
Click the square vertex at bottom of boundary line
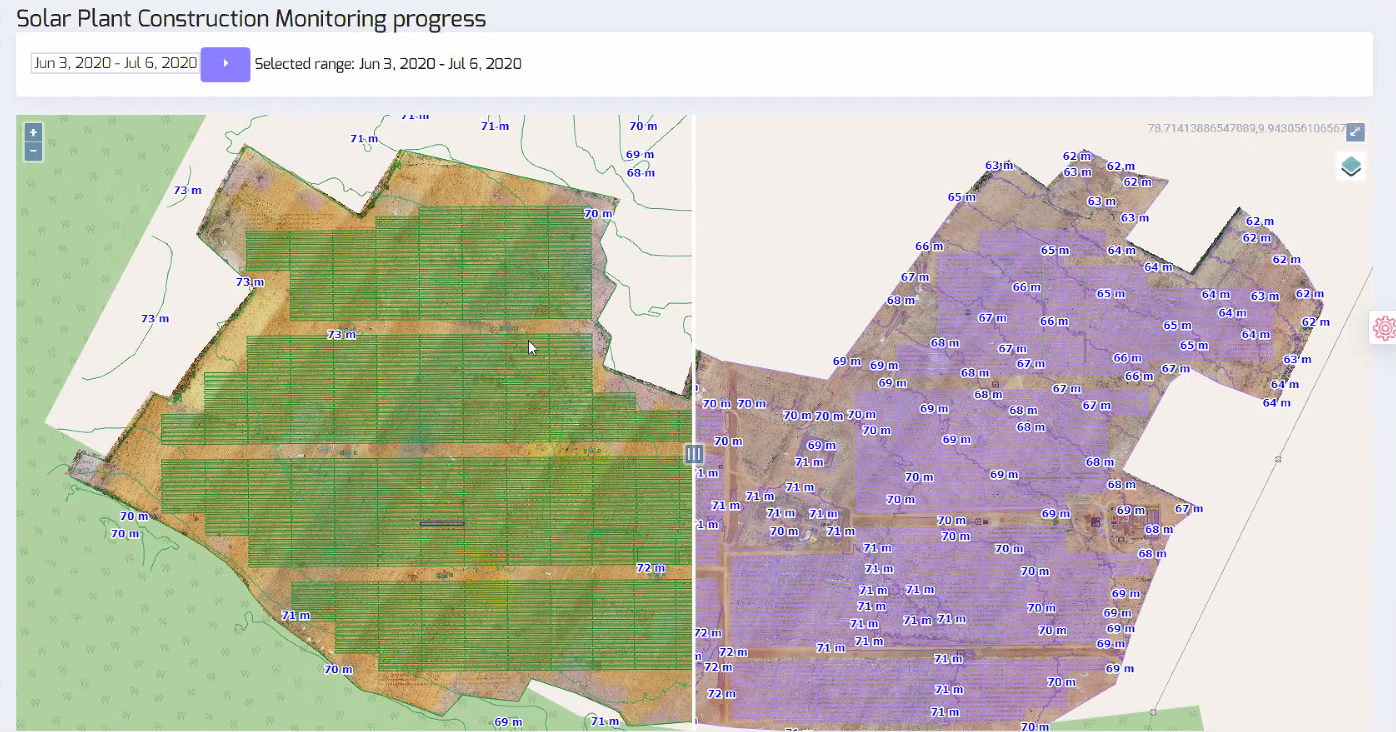[x=1153, y=712]
